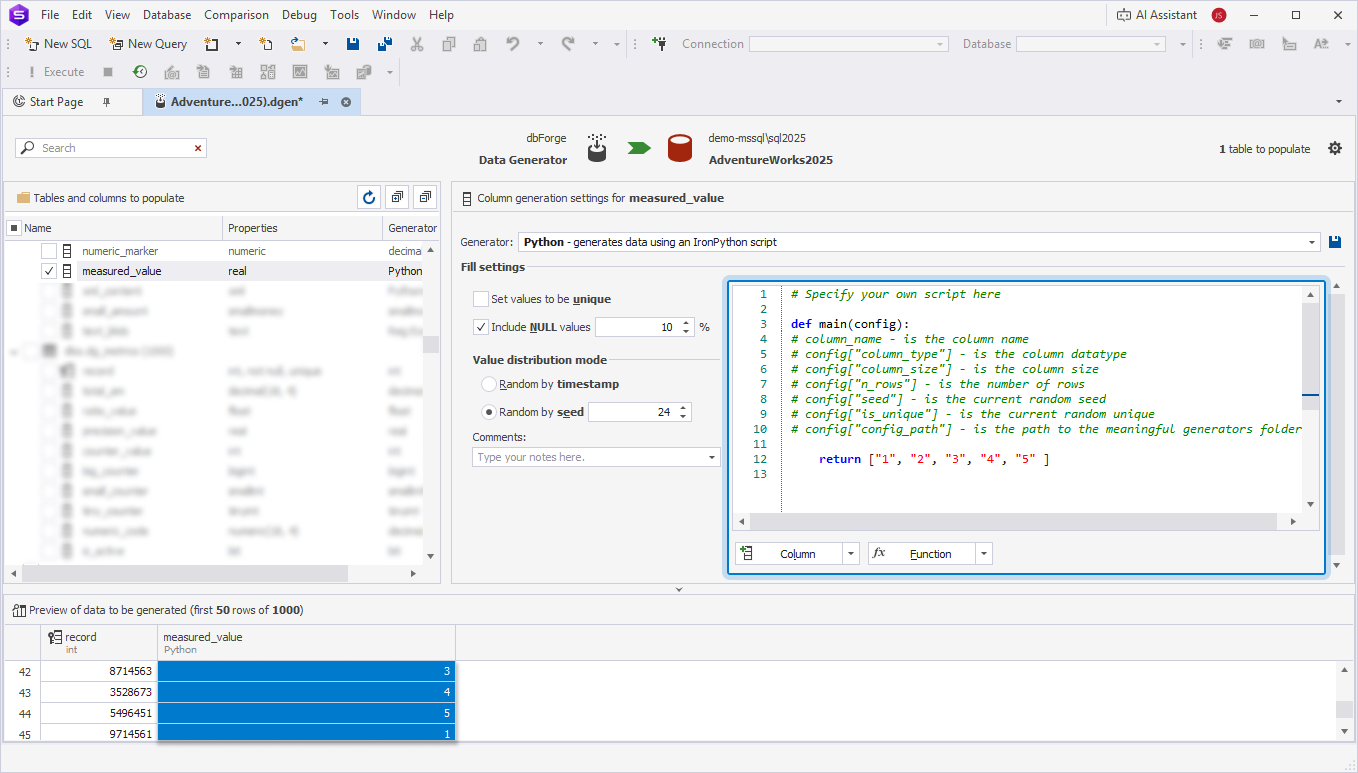Check Set values to be unique
The width and height of the screenshot is (1358, 773).
tap(481, 299)
